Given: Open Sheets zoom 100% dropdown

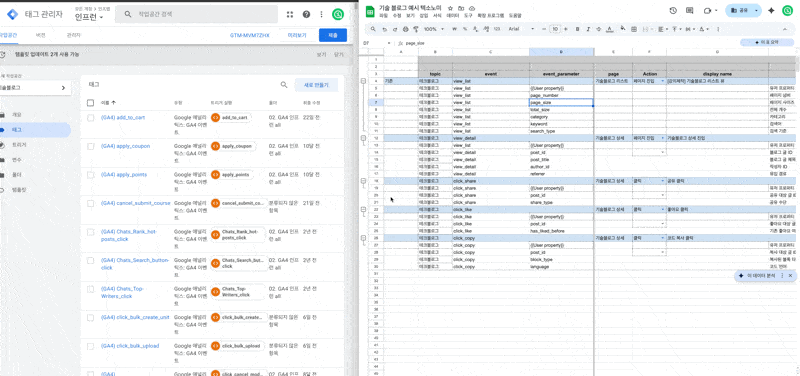Looking at the screenshot, I should click(x=433, y=29).
